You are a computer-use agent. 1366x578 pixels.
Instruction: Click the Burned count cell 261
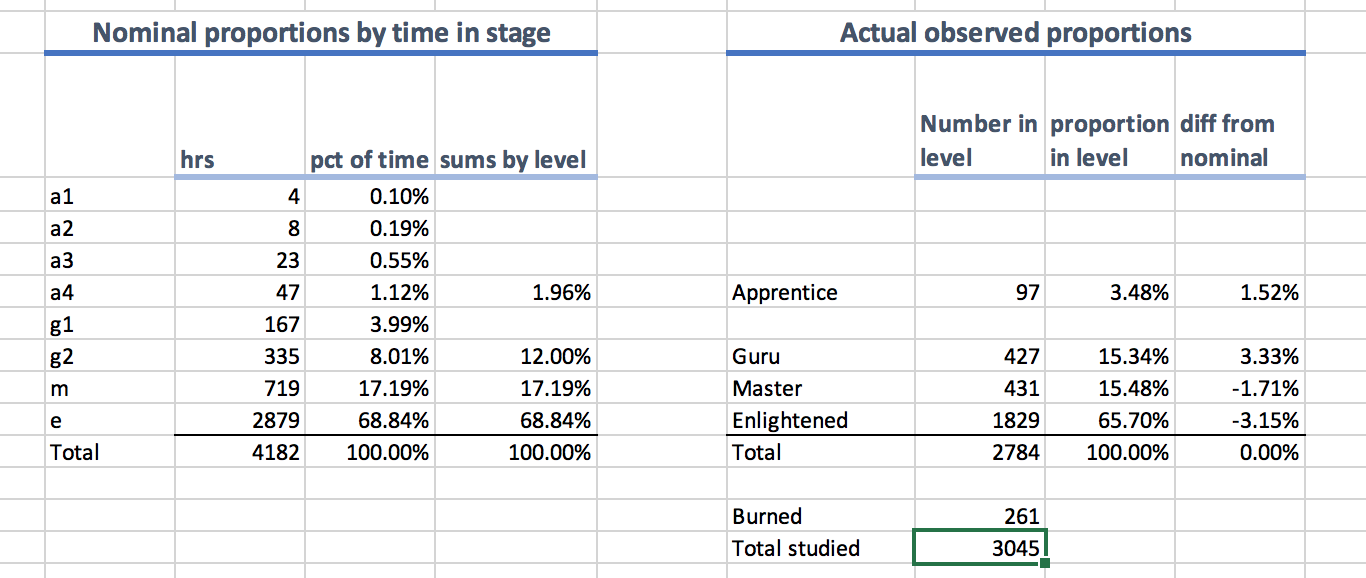click(979, 516)
